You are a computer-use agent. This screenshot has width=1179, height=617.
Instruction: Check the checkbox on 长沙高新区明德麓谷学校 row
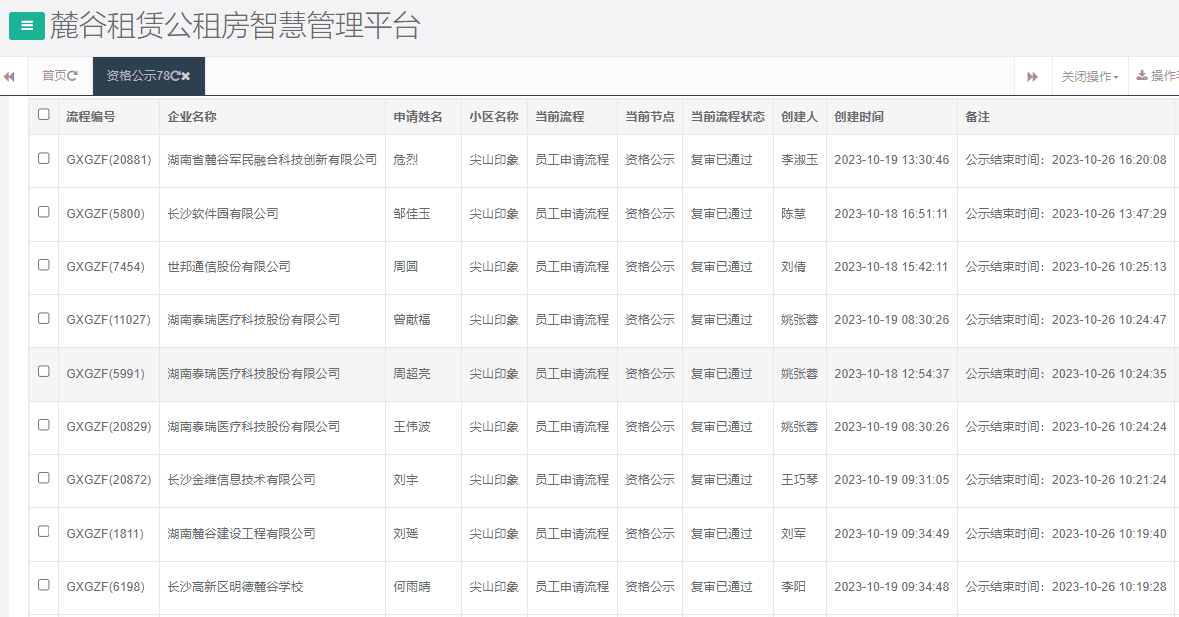[x=43, y=587]
